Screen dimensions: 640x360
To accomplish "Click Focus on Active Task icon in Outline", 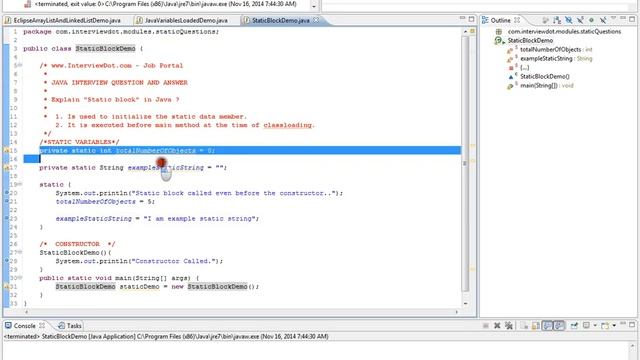I will (x=545, y=20).
